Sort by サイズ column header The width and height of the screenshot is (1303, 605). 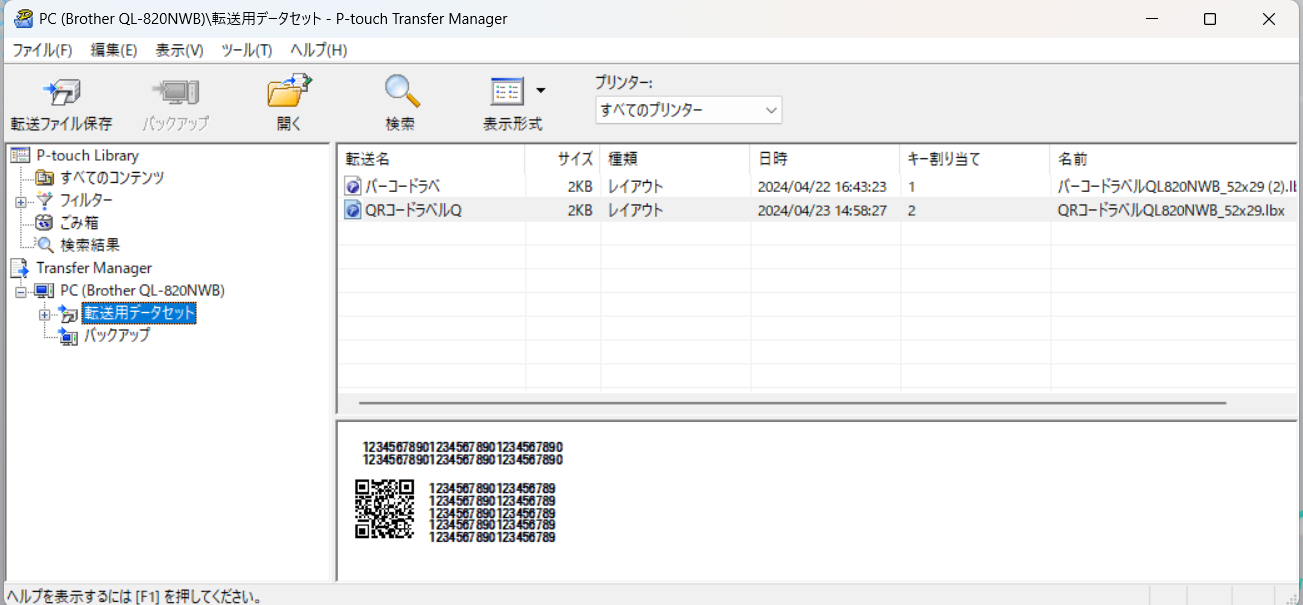pos(563,159)
